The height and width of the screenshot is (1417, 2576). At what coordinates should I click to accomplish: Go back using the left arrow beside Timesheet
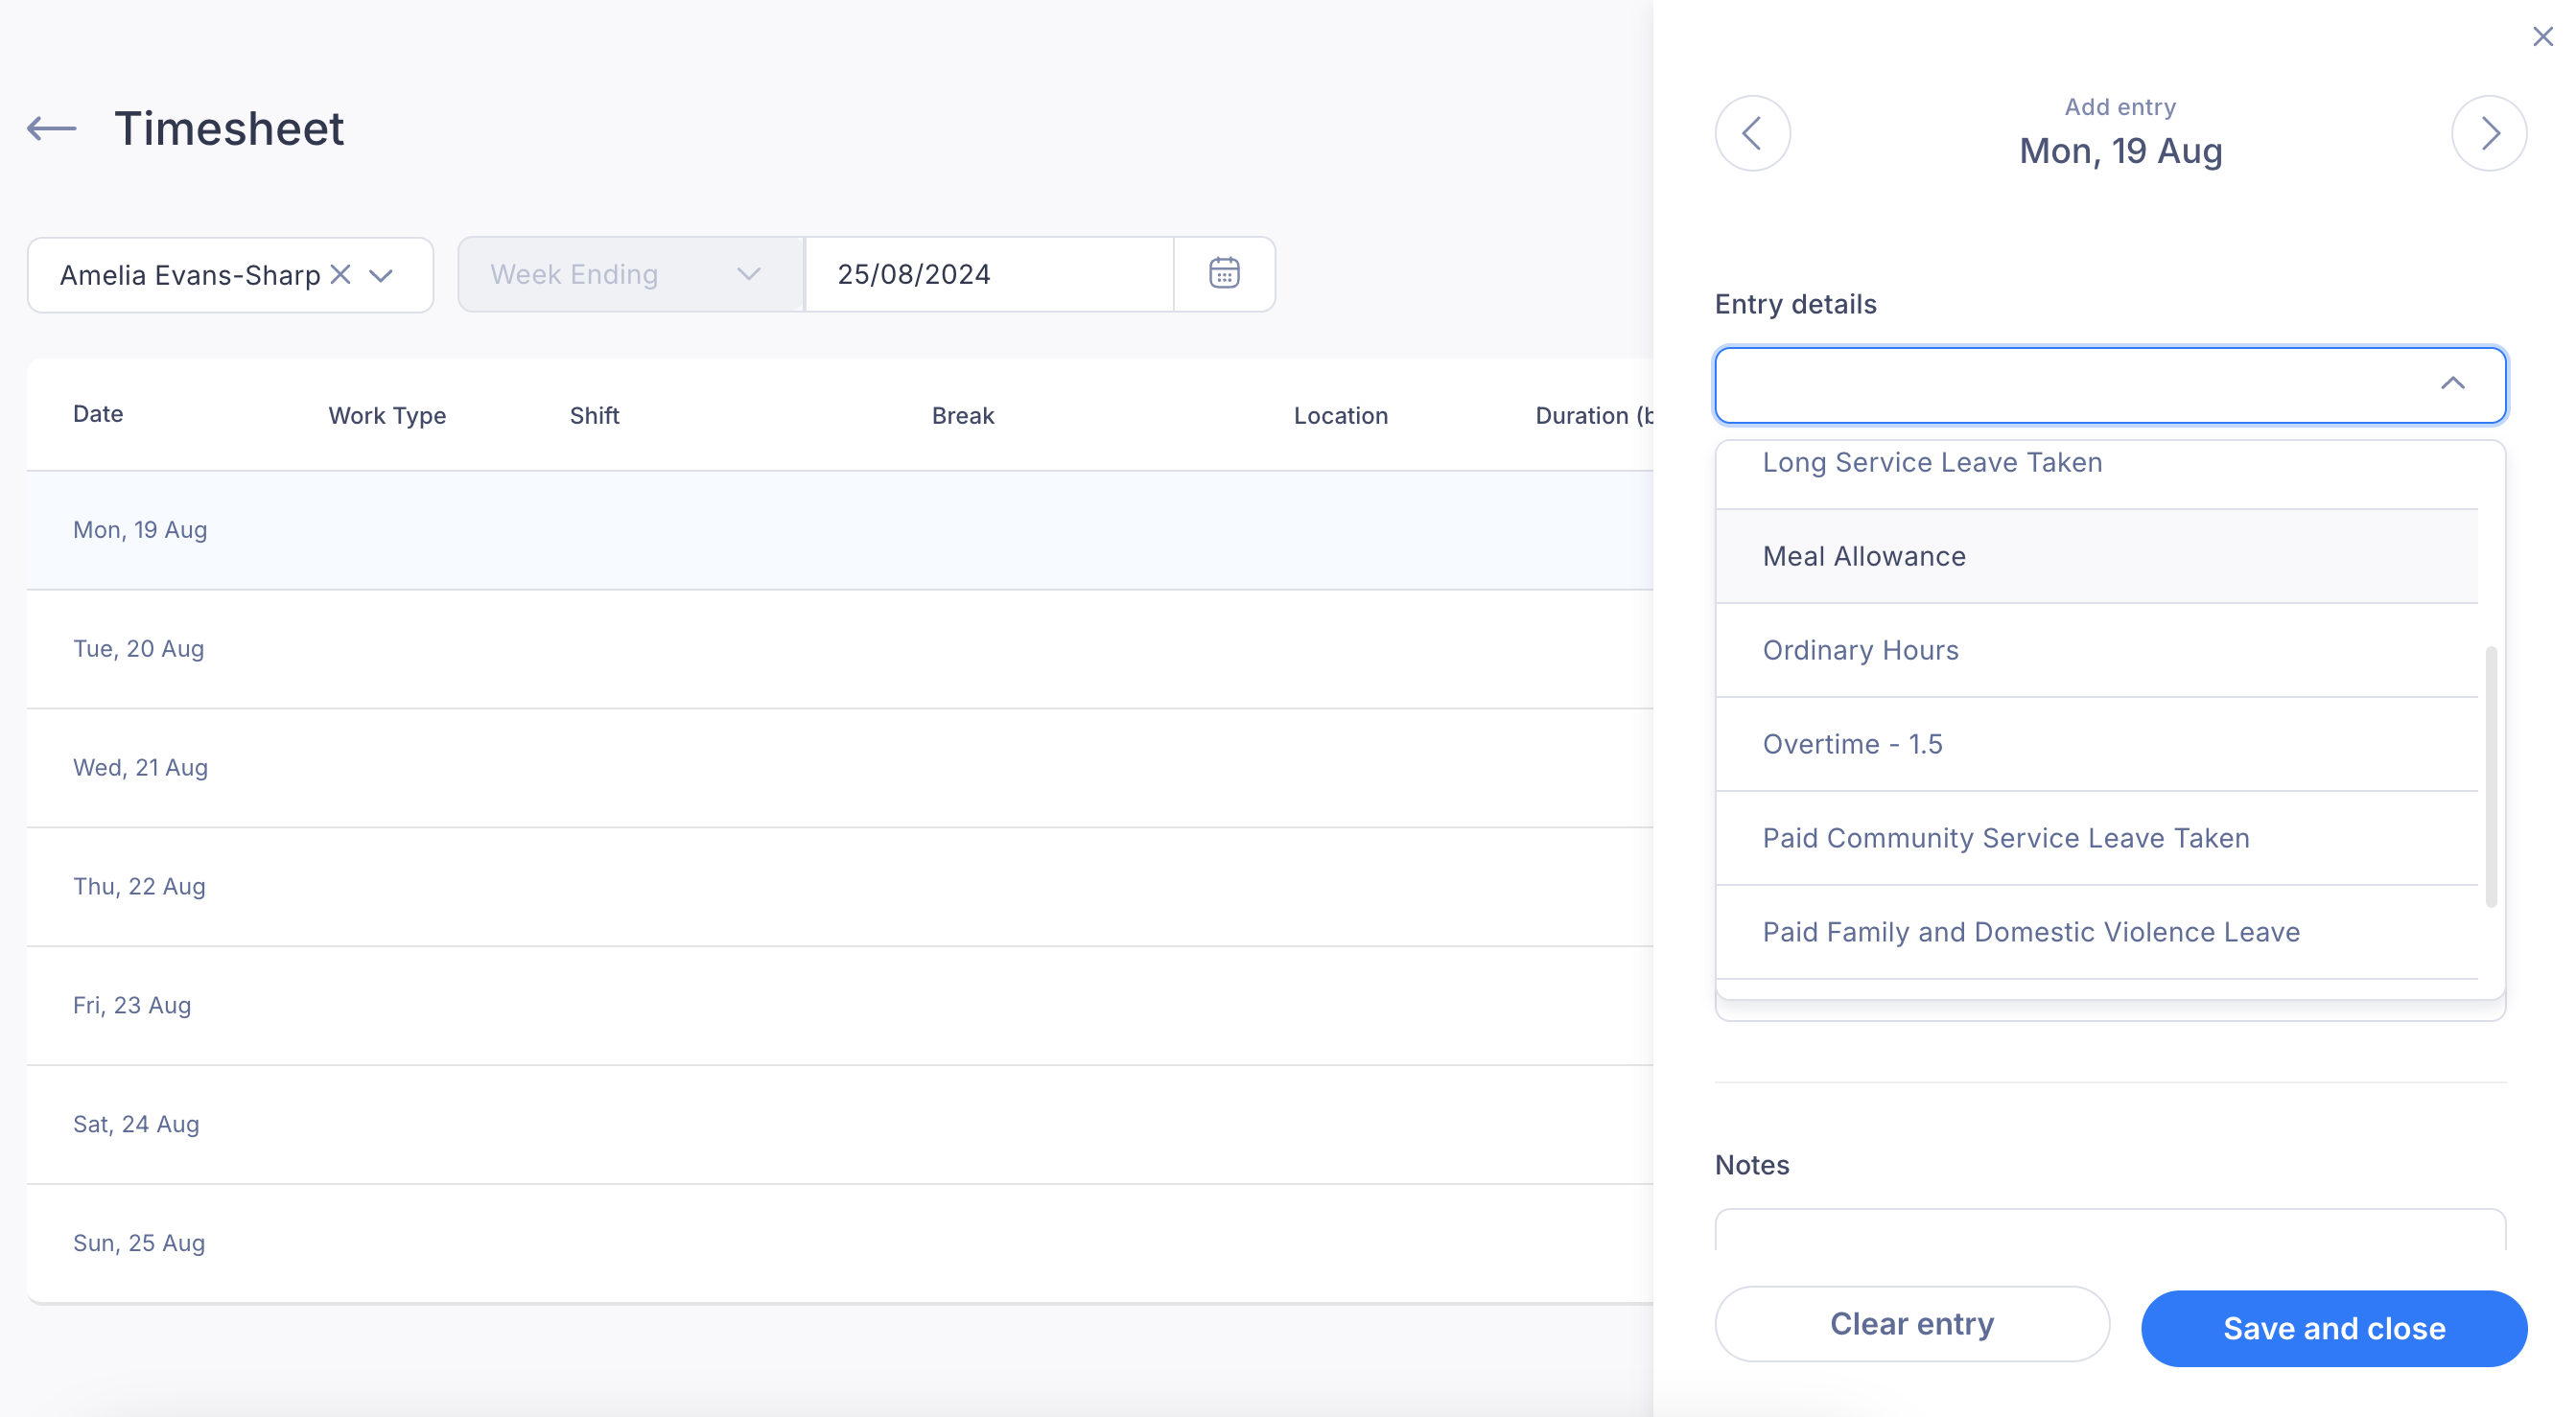coord(52,129)
